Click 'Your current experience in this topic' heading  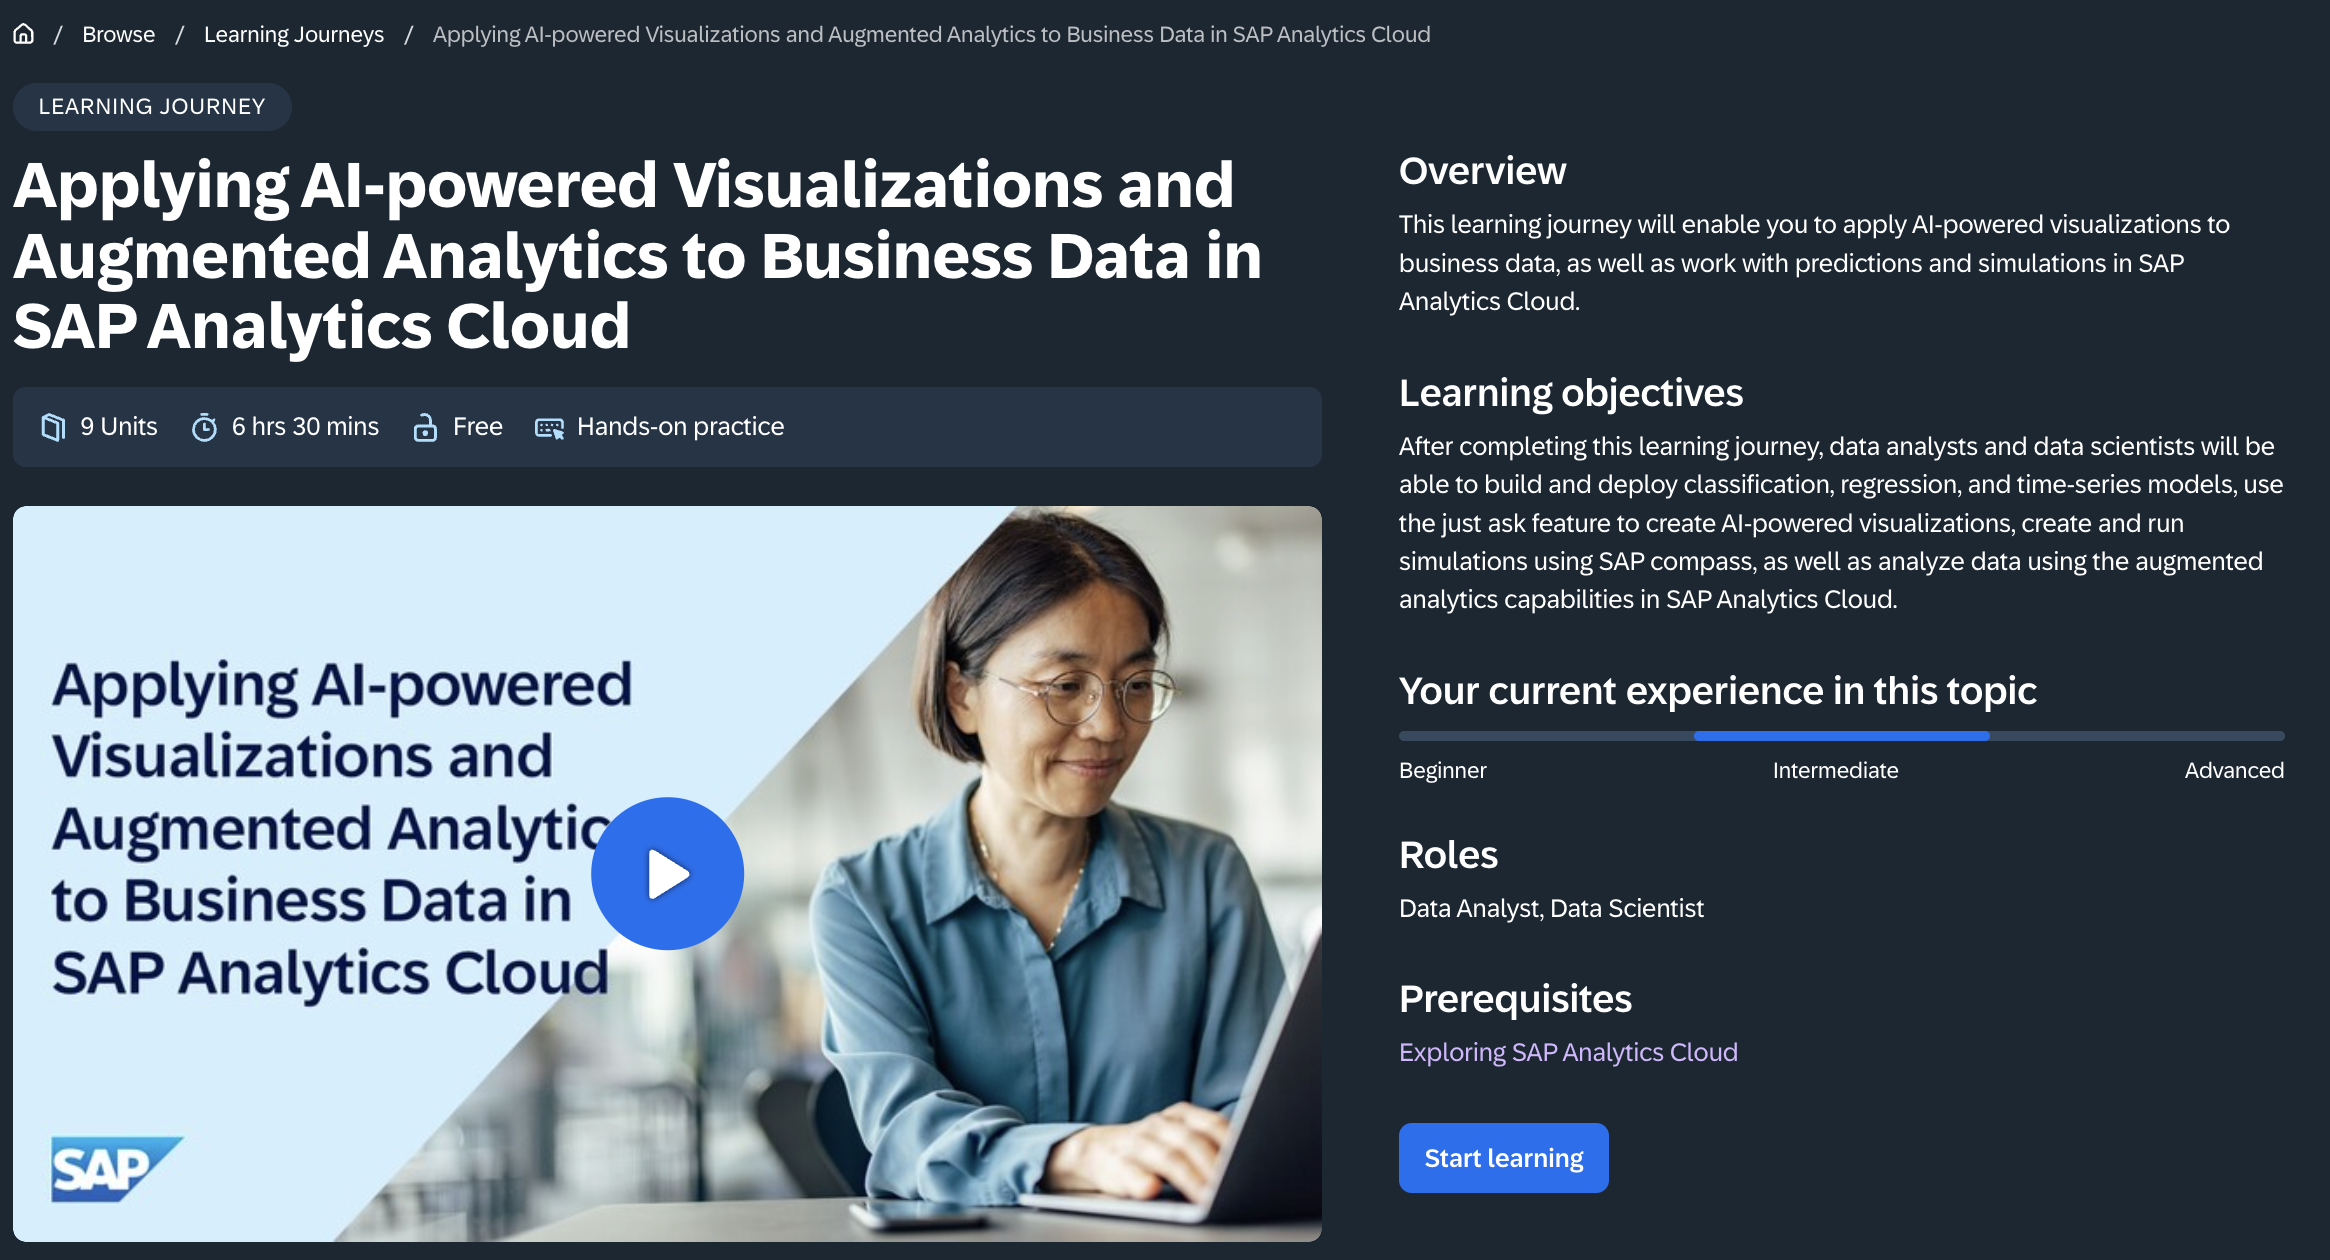(1717, 691)
